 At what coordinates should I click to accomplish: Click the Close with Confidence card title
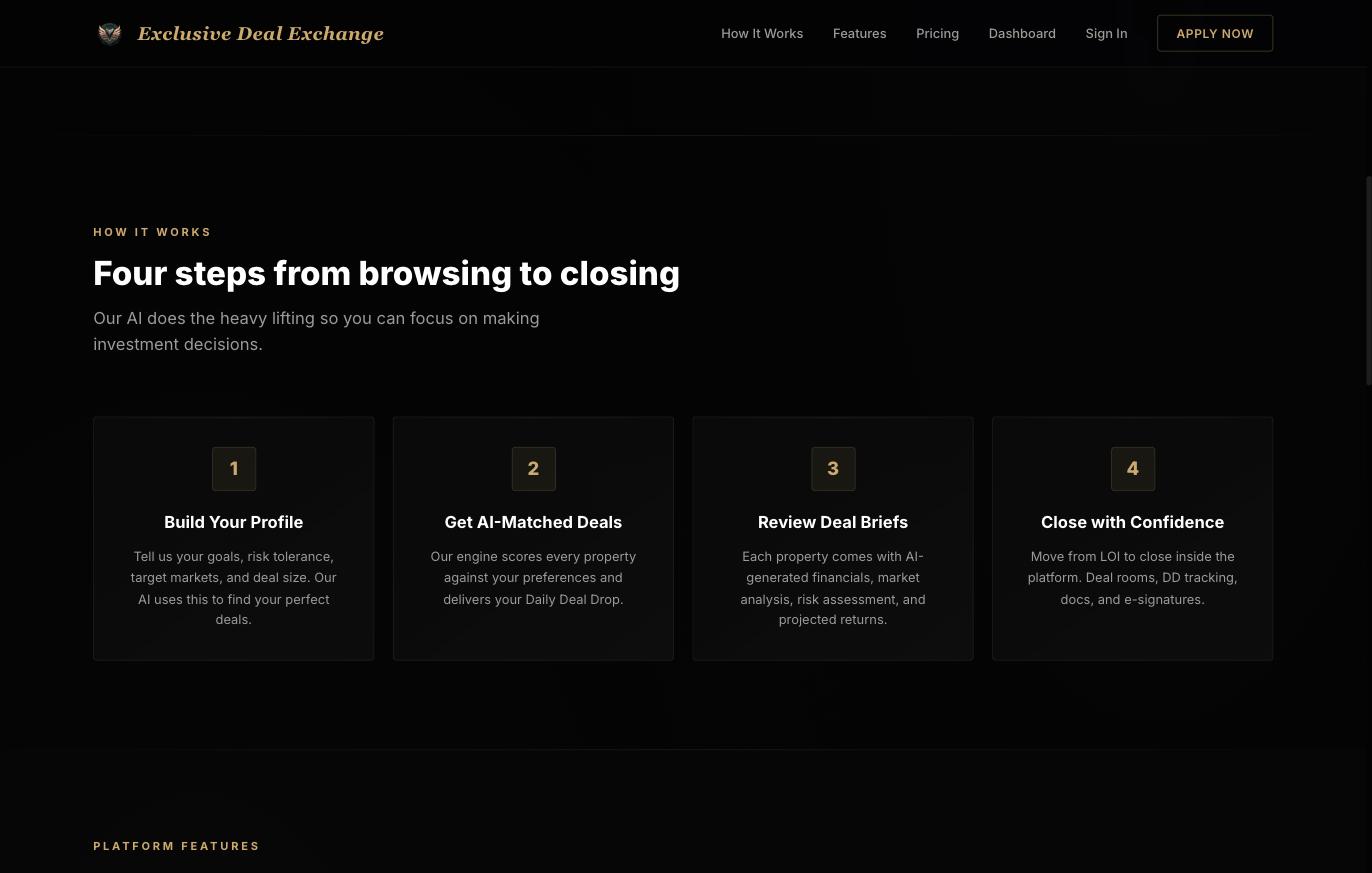point(1133,522)
